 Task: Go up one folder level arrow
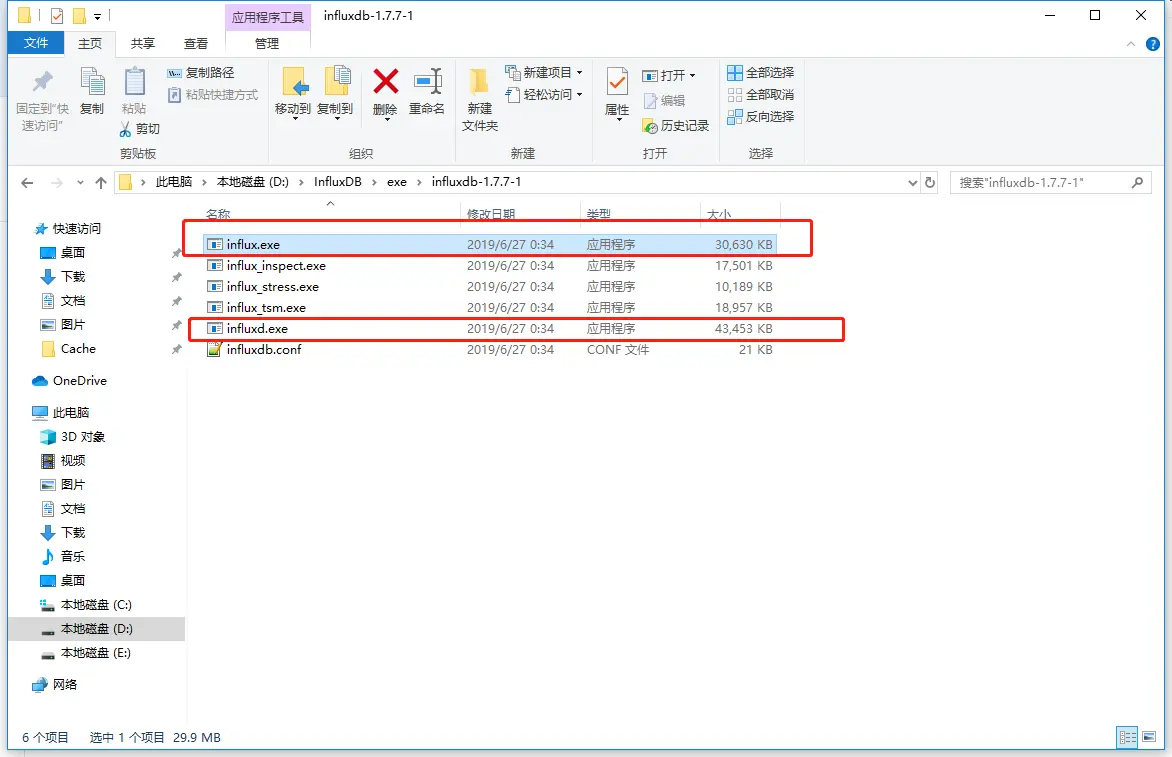pyautogui.click(x=101, y=182)
